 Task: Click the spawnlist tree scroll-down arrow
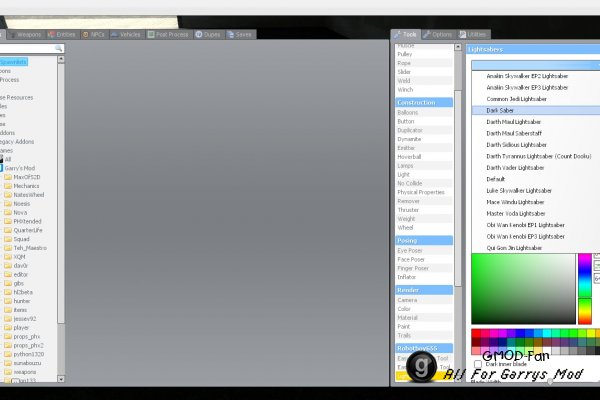pyautogui.click(x=61, y=379)
